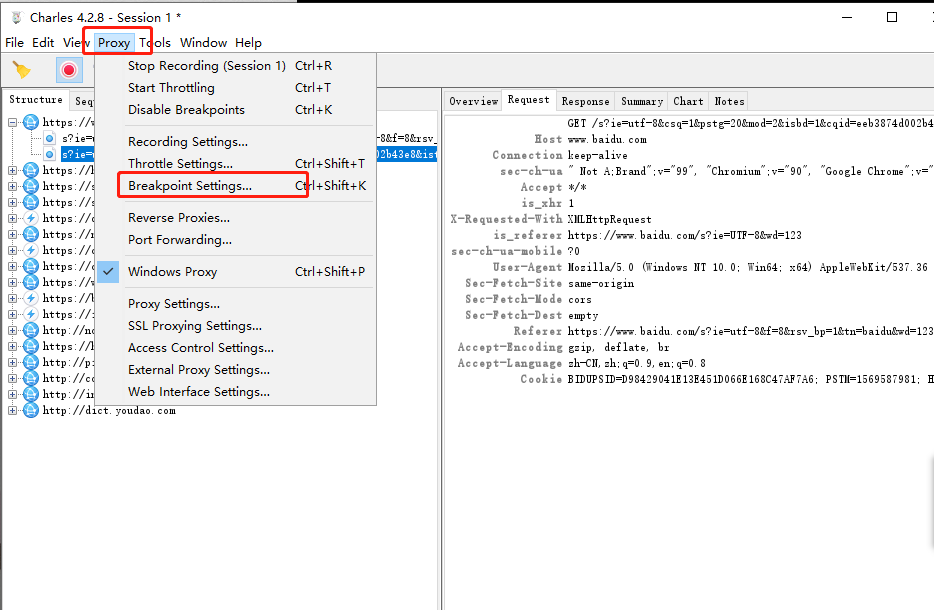Click the is_referer URL value
The image size is (934, 610).
pos(684,235)
